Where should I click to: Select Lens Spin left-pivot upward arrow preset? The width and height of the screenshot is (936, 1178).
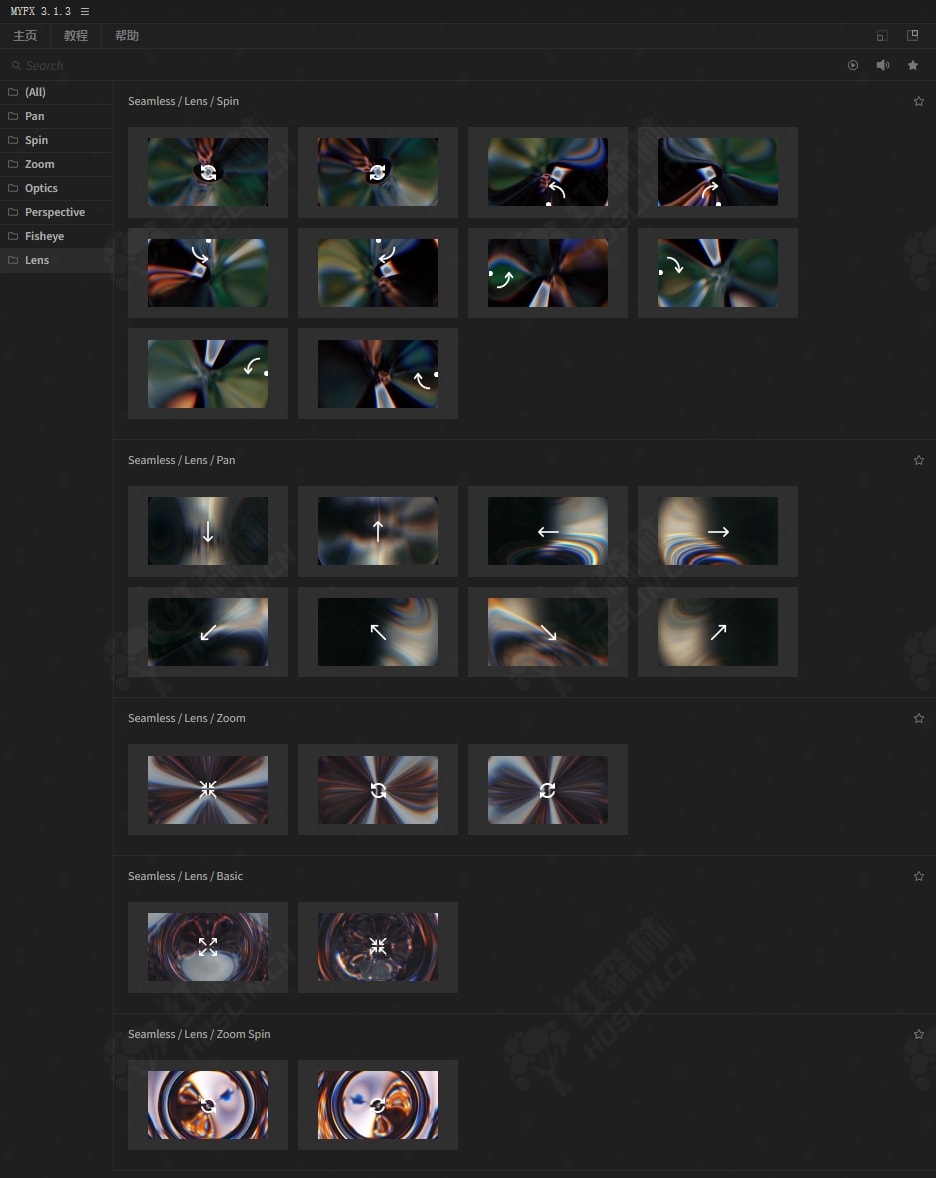[x=548, y=273]
